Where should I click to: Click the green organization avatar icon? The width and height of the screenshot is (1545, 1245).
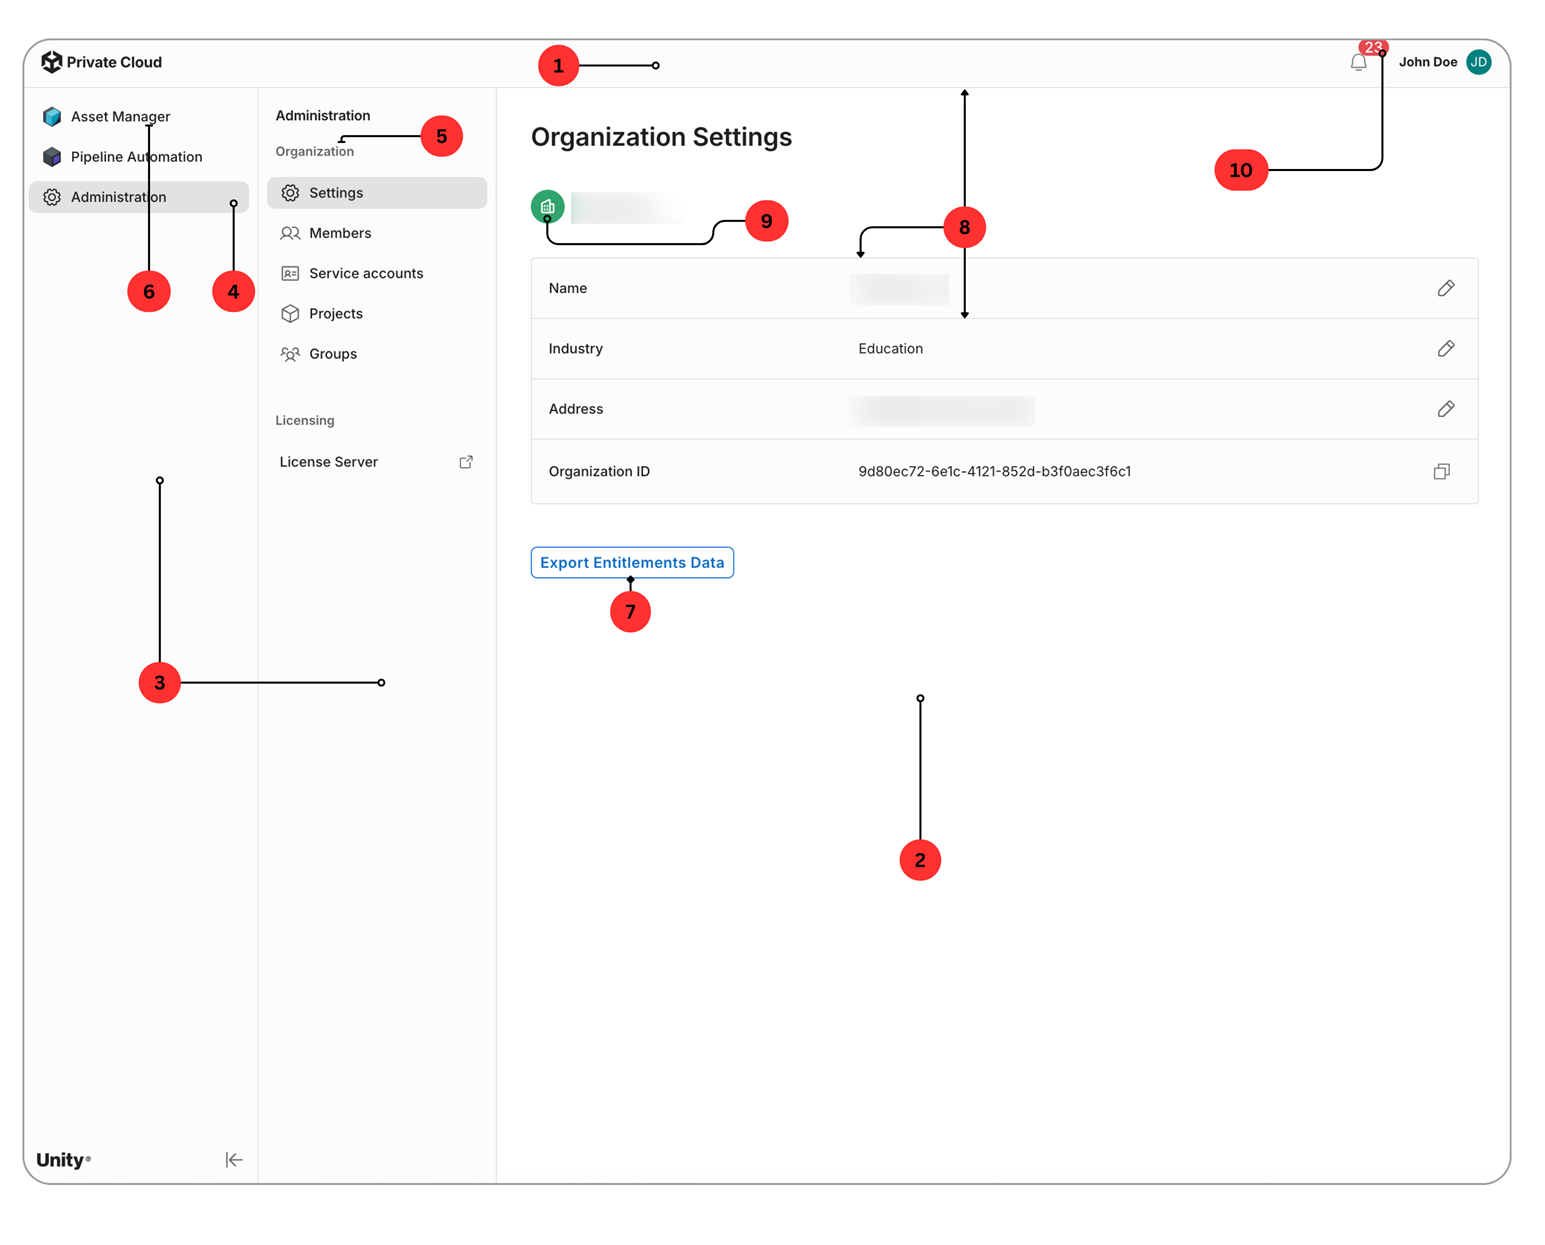(547, 207)
